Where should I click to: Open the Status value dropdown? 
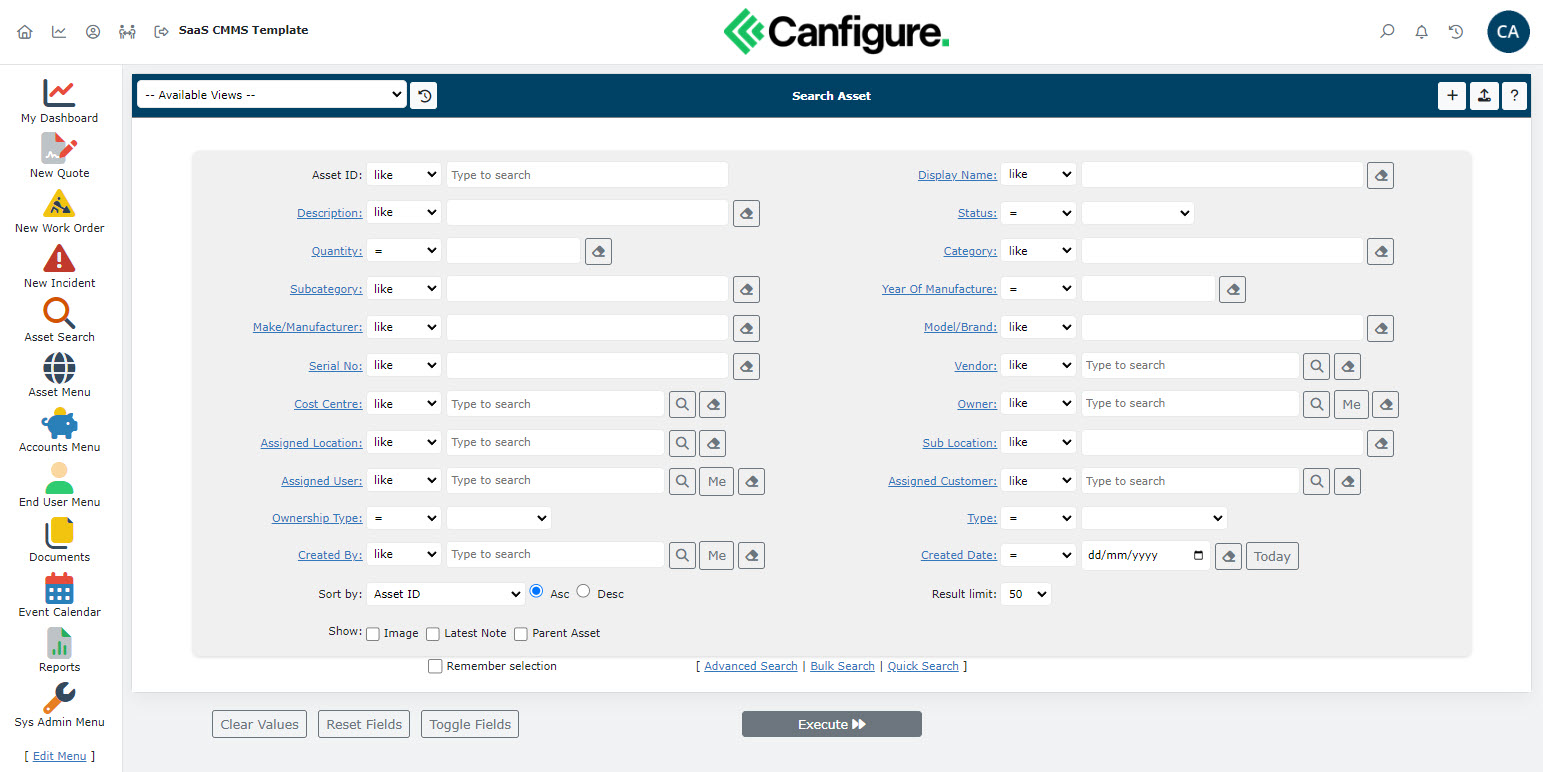click(x=1137, y=213)
